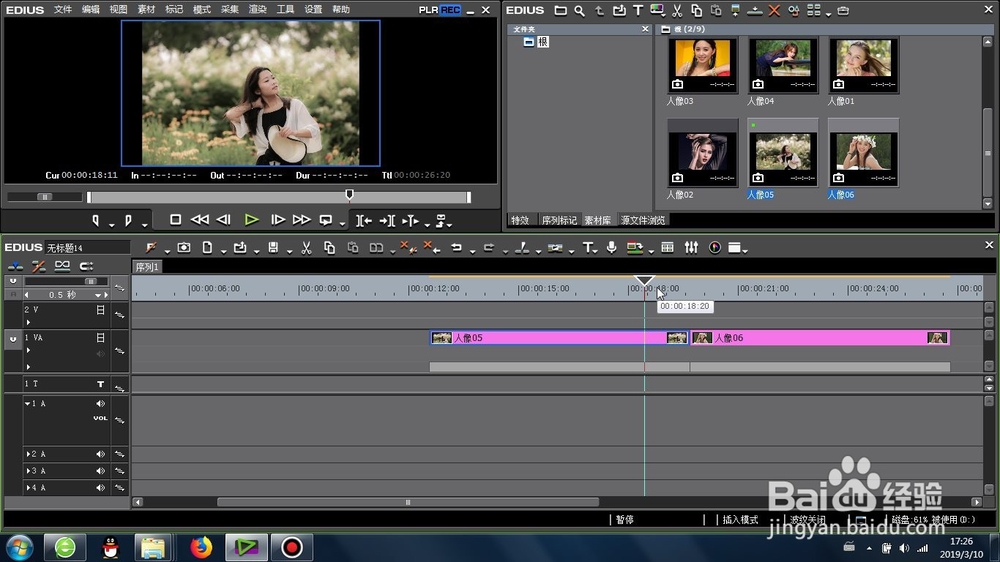Cut the selected clip using timeline scissors
This screenshot has width=1000, height=562.
pos(306,248)
